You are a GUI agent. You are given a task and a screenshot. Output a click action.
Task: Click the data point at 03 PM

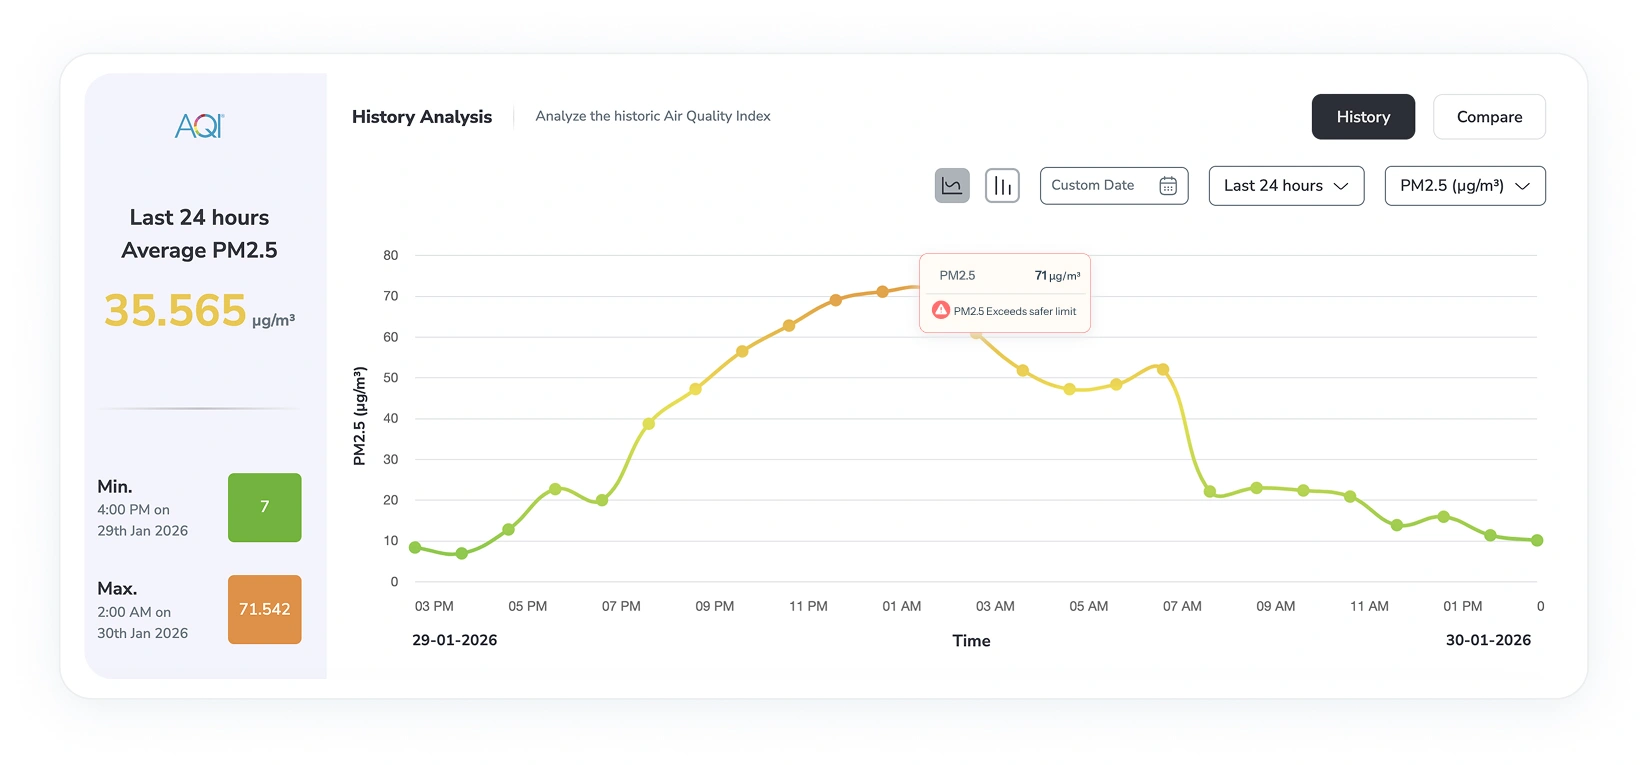point(415,547)
